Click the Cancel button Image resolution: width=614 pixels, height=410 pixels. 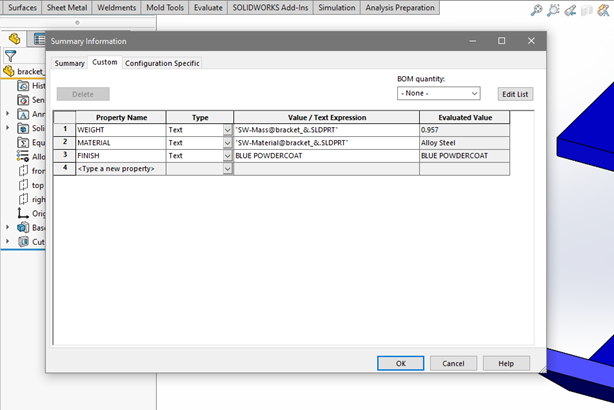click(x=453, y=363)
